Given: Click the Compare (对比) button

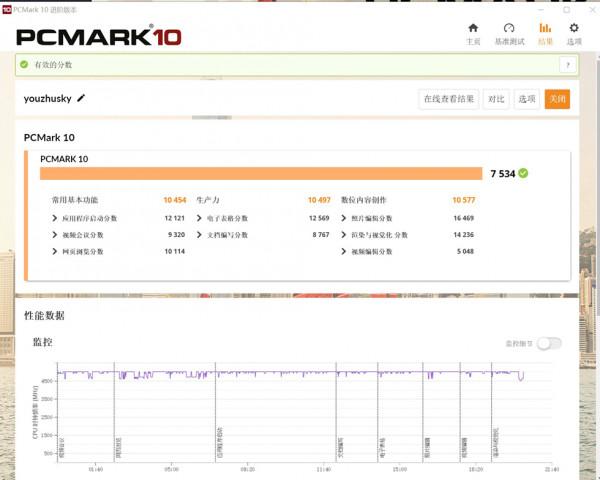Looking at the screenshot, I should (496, 99).
